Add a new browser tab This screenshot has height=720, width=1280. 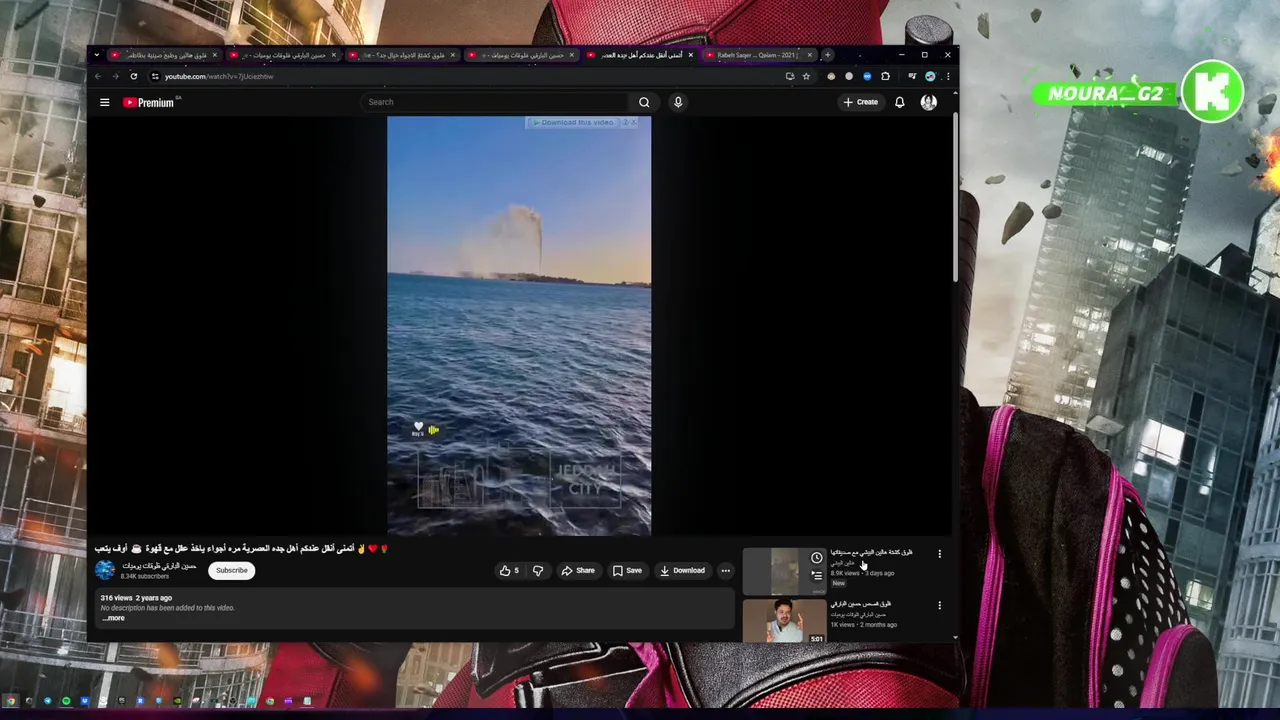[827, 55]
